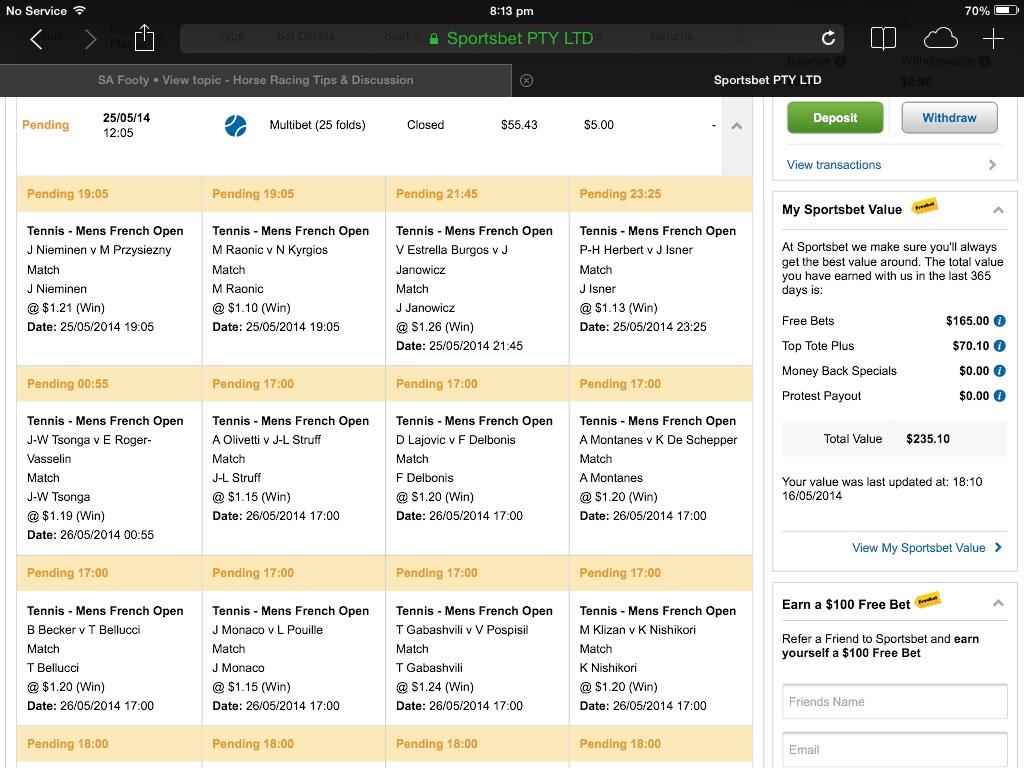Show info for Top Tote Plus value

click(999, 345)
